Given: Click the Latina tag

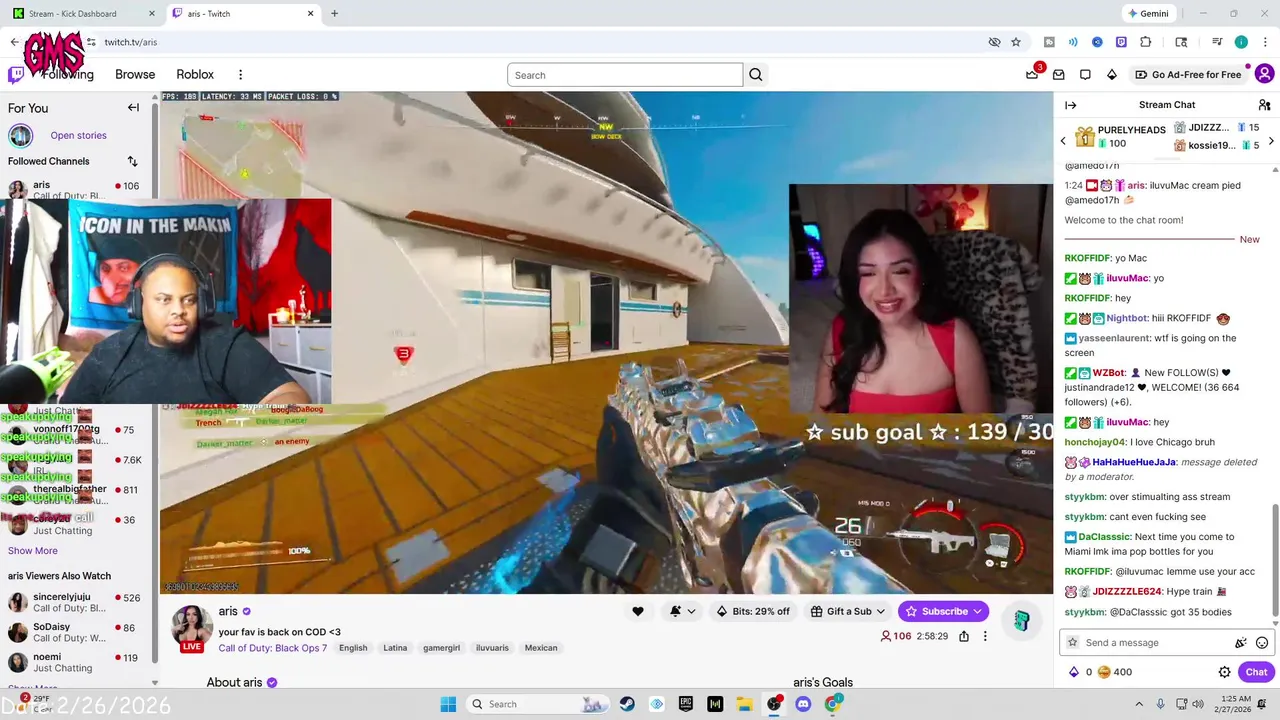Looking at the screenshot, I should 395,648.
